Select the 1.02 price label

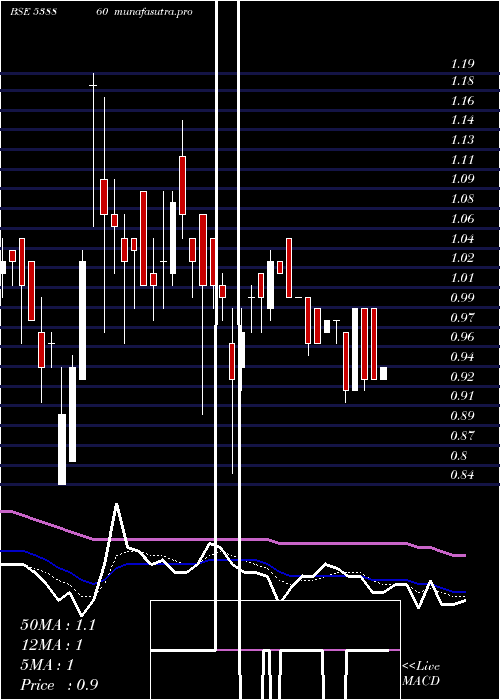pyautogui.click(x=462, y=258)
